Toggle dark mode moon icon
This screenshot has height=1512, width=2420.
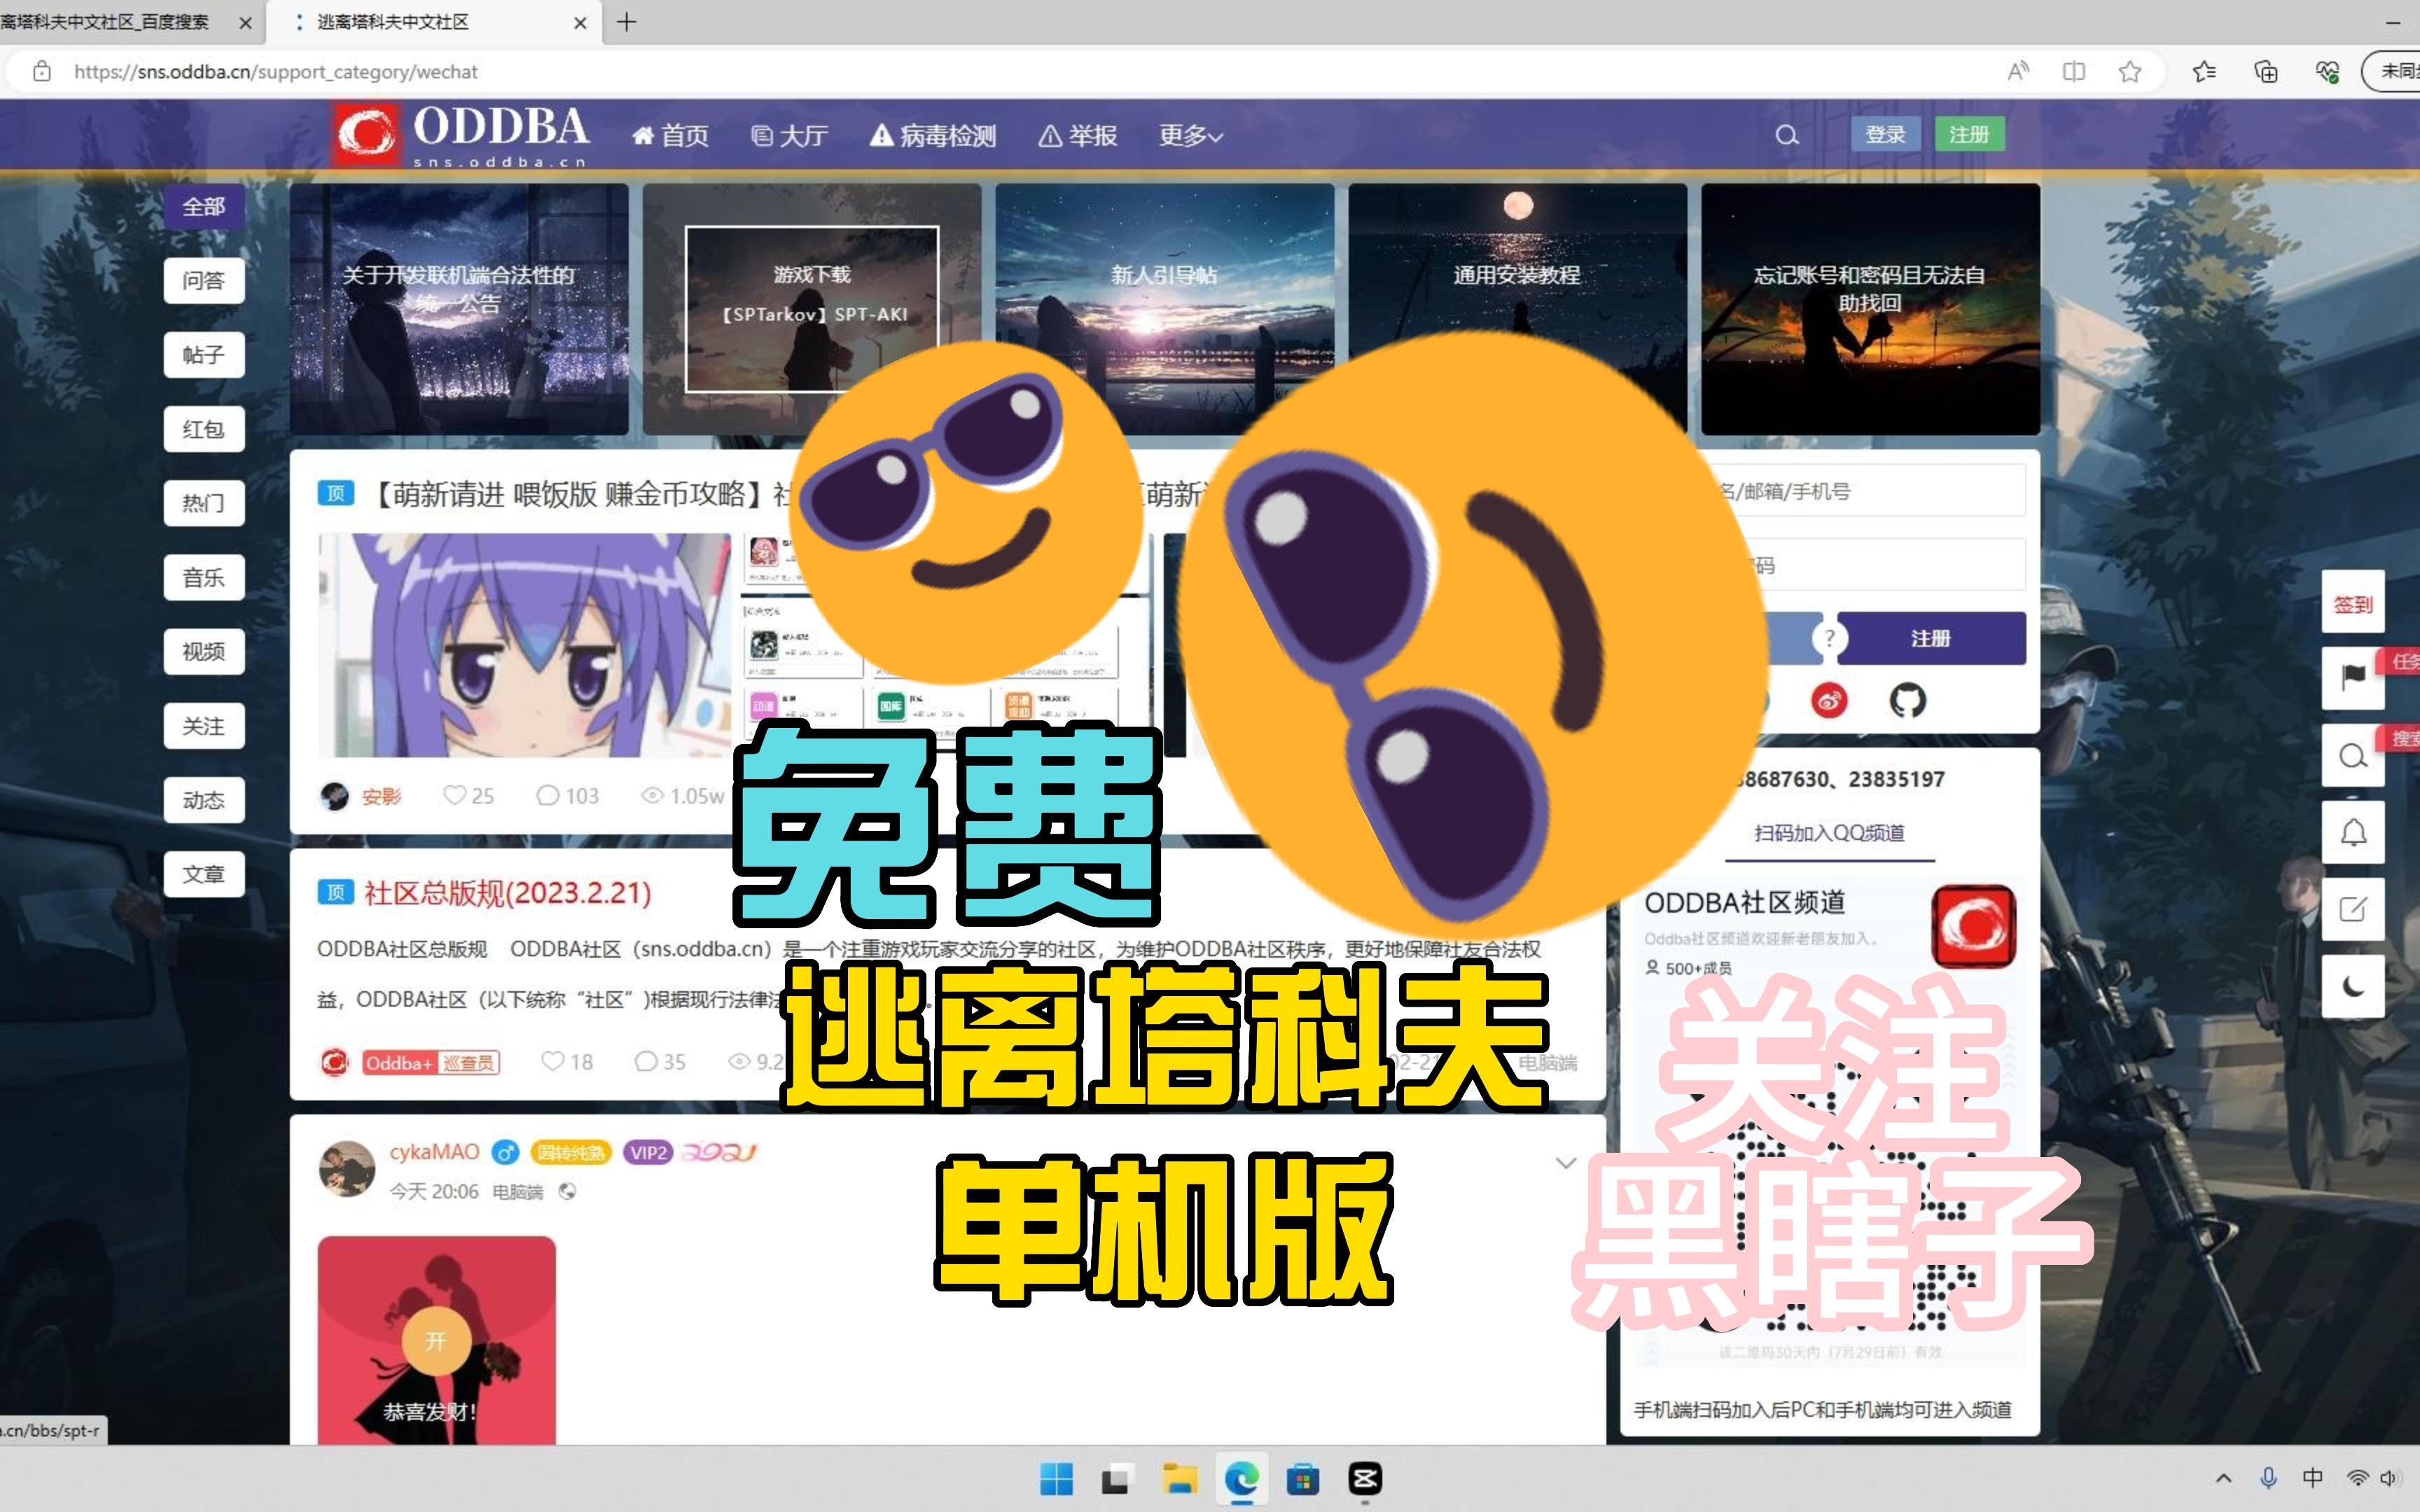2353,986
